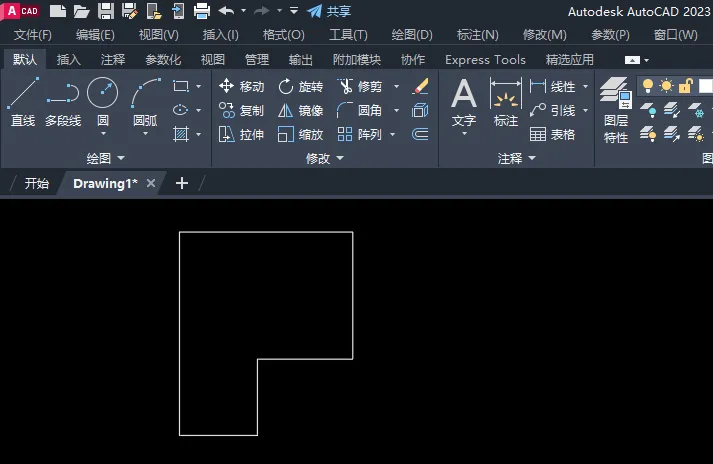Select the Hatch tool
This screenshot has height=464, width=713.
pyautogui.click(x=181, y=134)
